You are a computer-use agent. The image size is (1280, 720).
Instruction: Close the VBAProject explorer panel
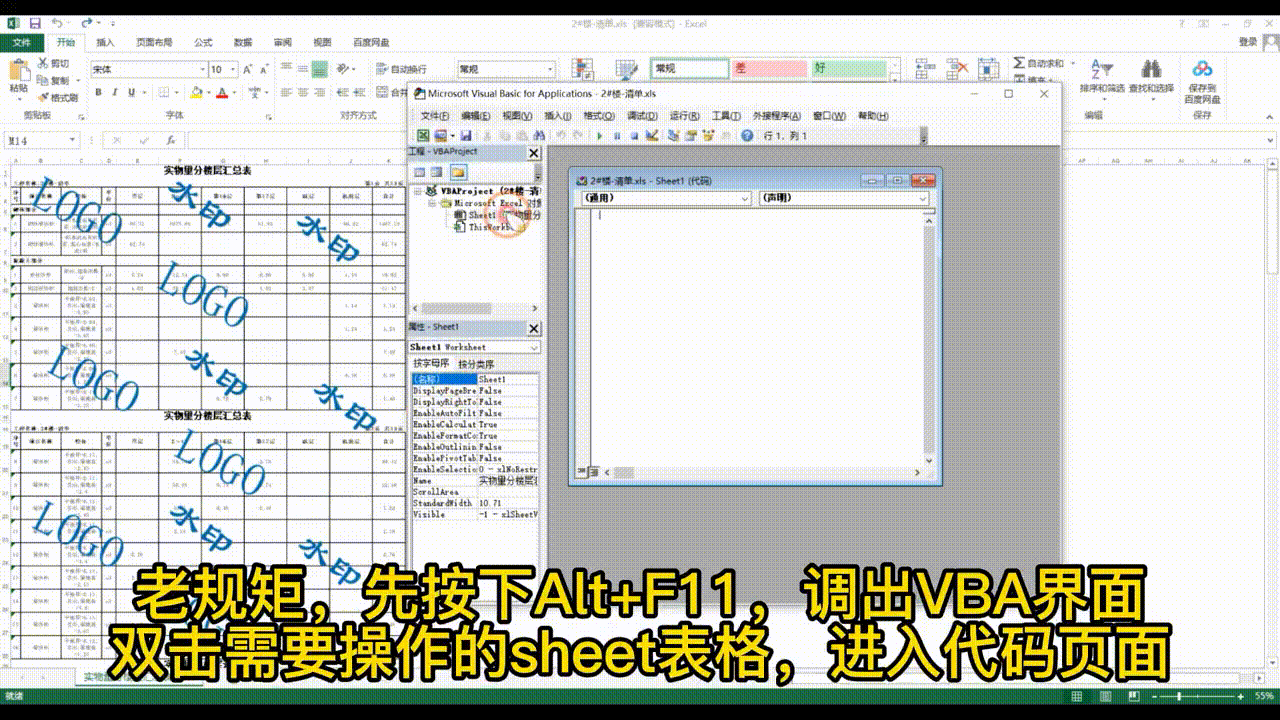click(x=533, y=153)
